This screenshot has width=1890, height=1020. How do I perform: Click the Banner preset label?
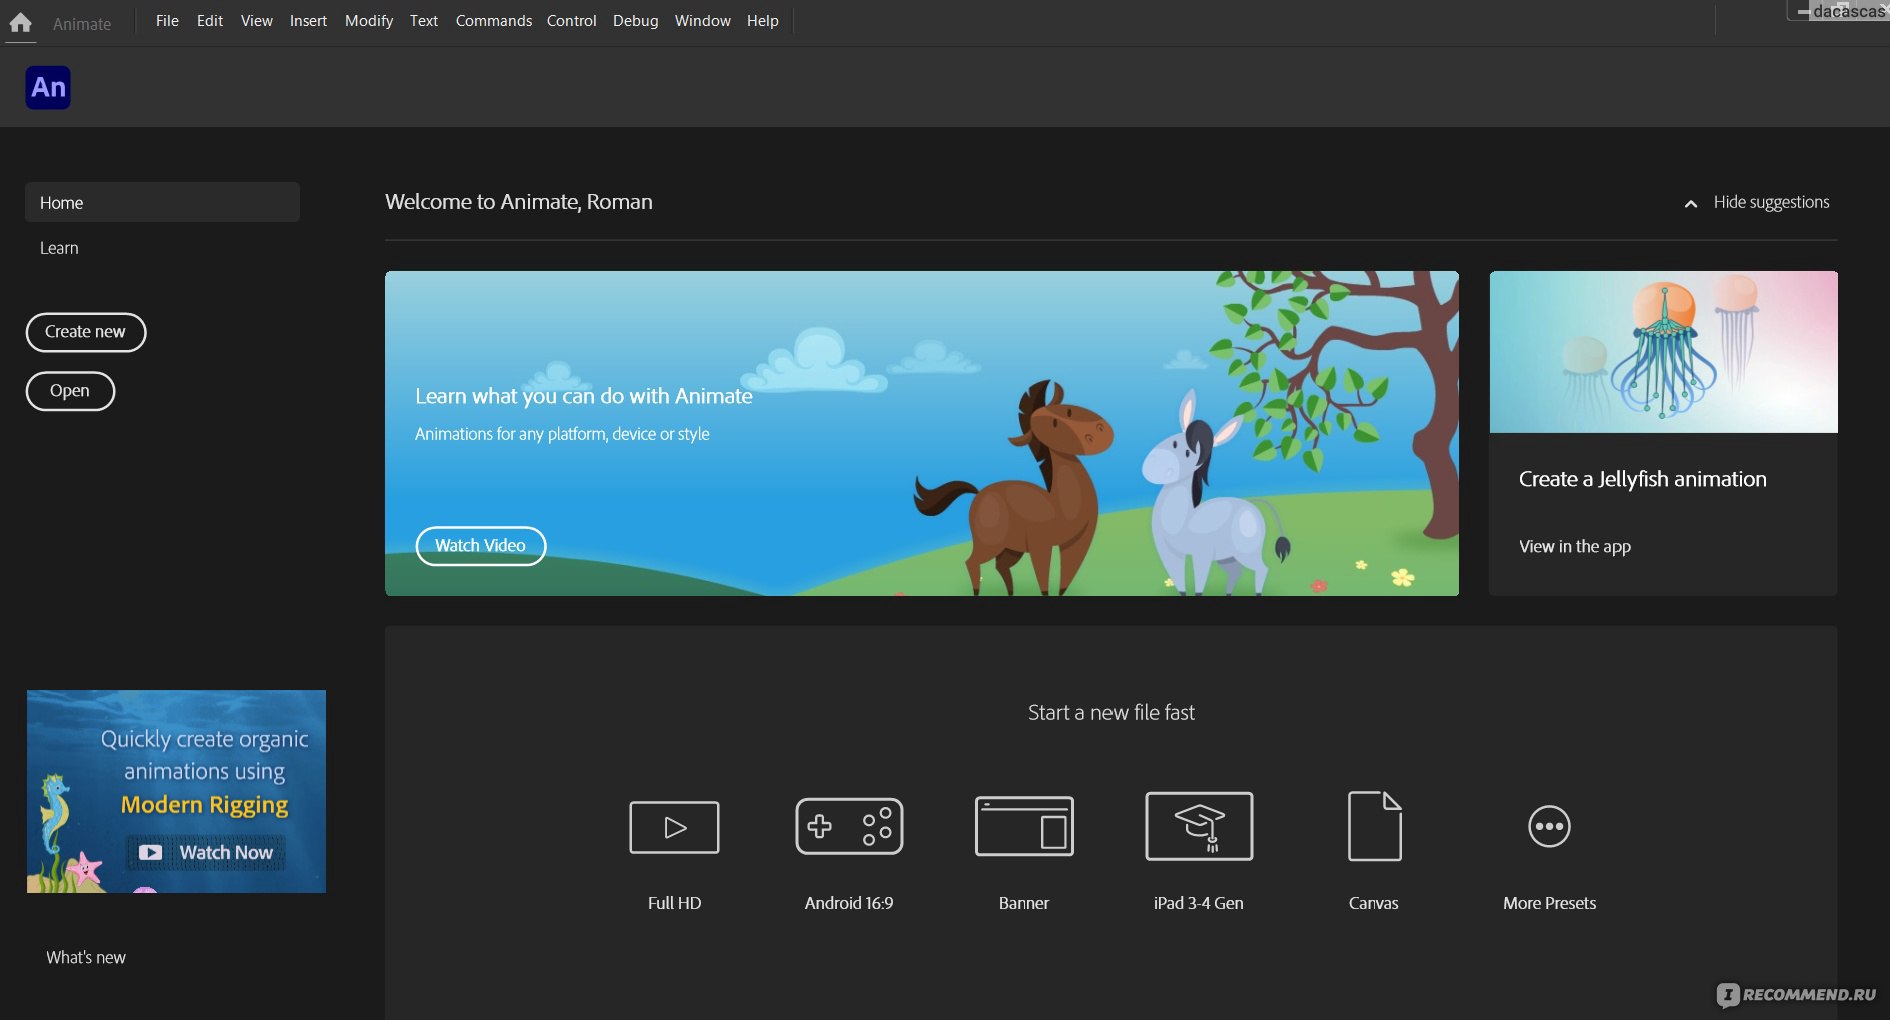1024,903
